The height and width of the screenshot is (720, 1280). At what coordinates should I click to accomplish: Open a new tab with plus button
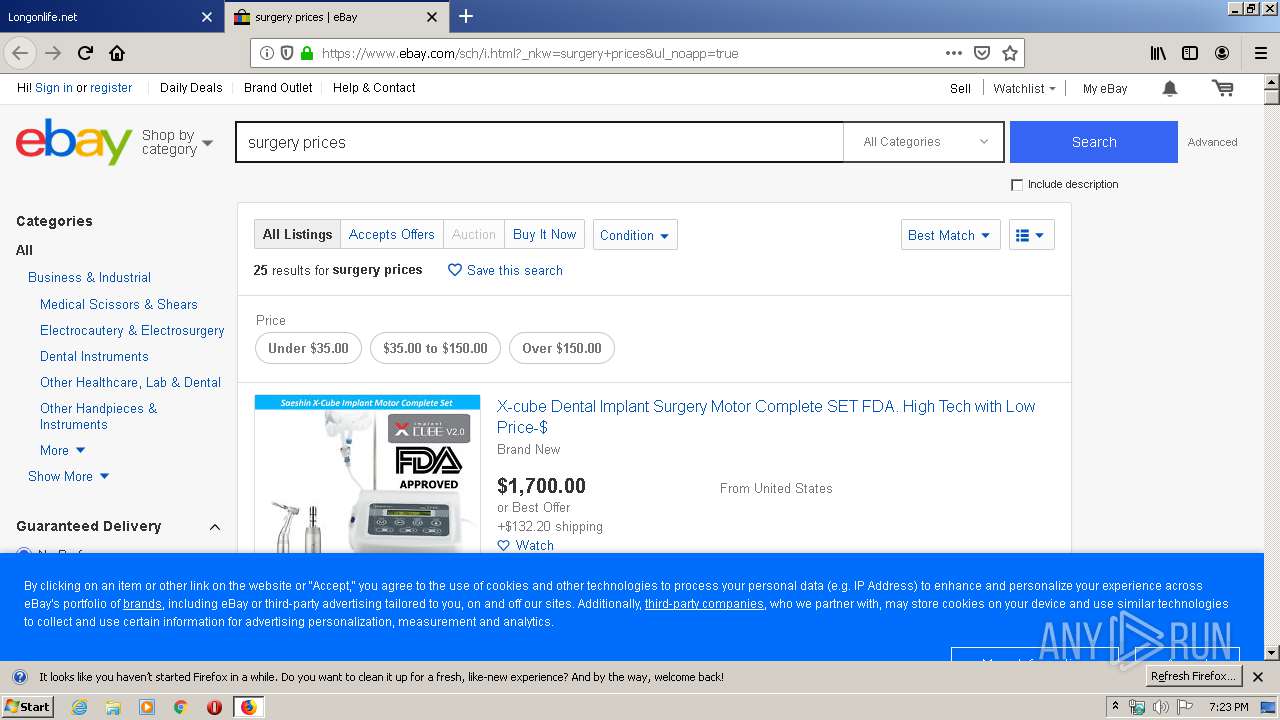[x=466, y=16]
